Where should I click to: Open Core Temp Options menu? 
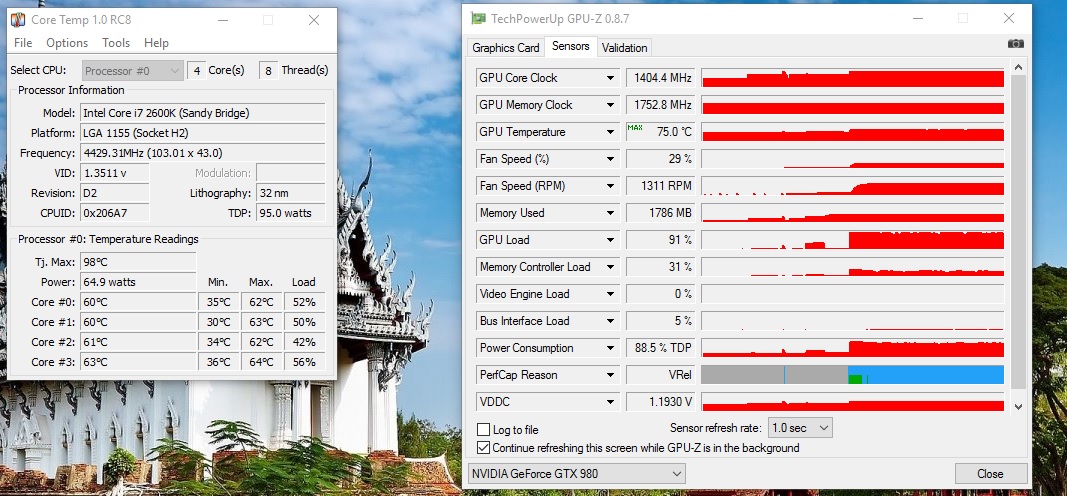click(67, 43)
